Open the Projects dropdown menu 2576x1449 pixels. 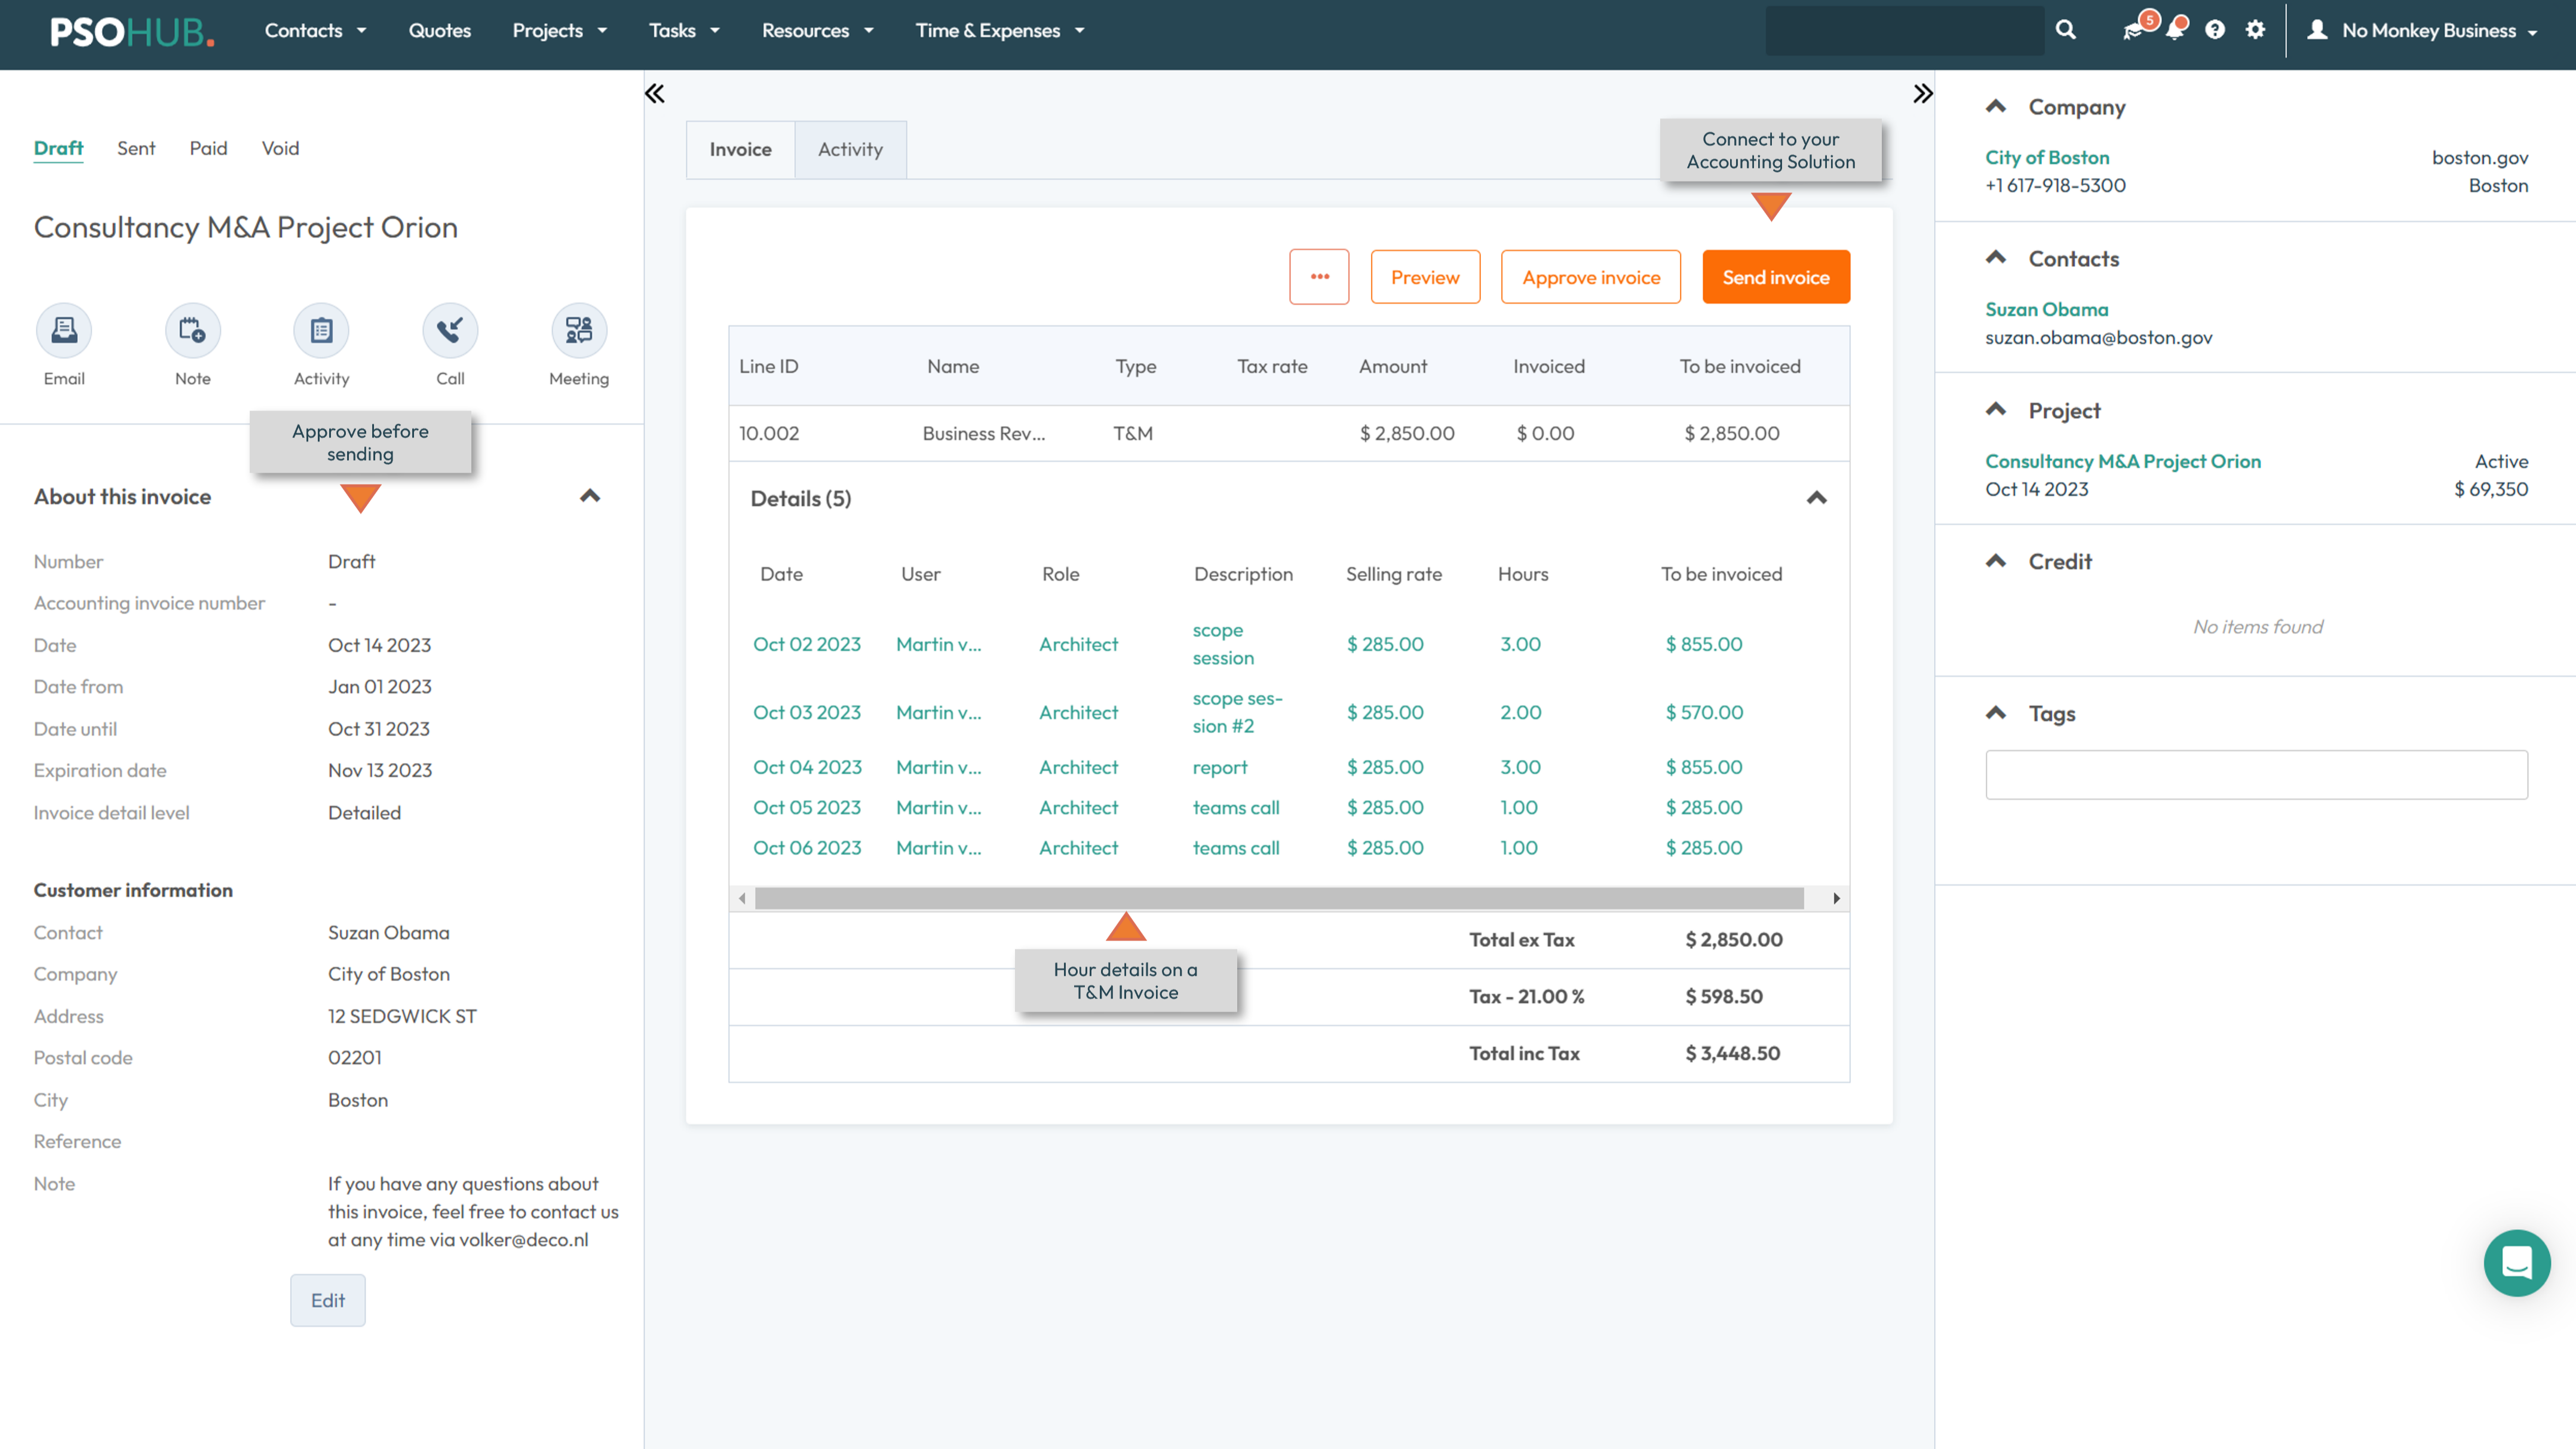click(559, 30)
